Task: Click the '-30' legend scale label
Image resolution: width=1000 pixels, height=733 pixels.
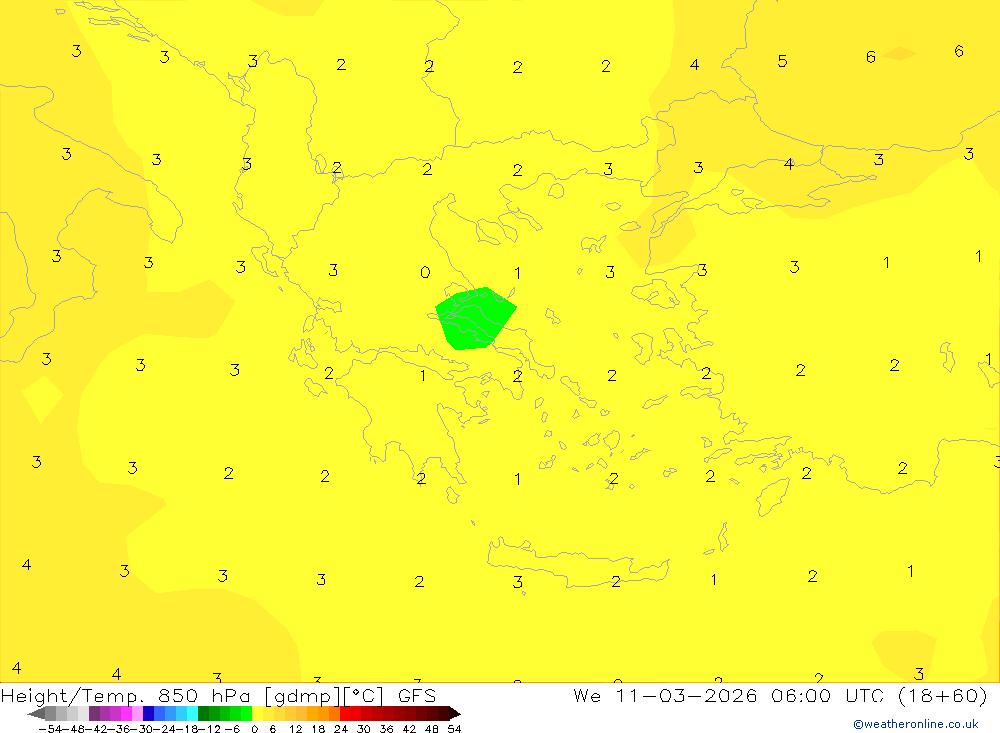Action: click(141, 729)
